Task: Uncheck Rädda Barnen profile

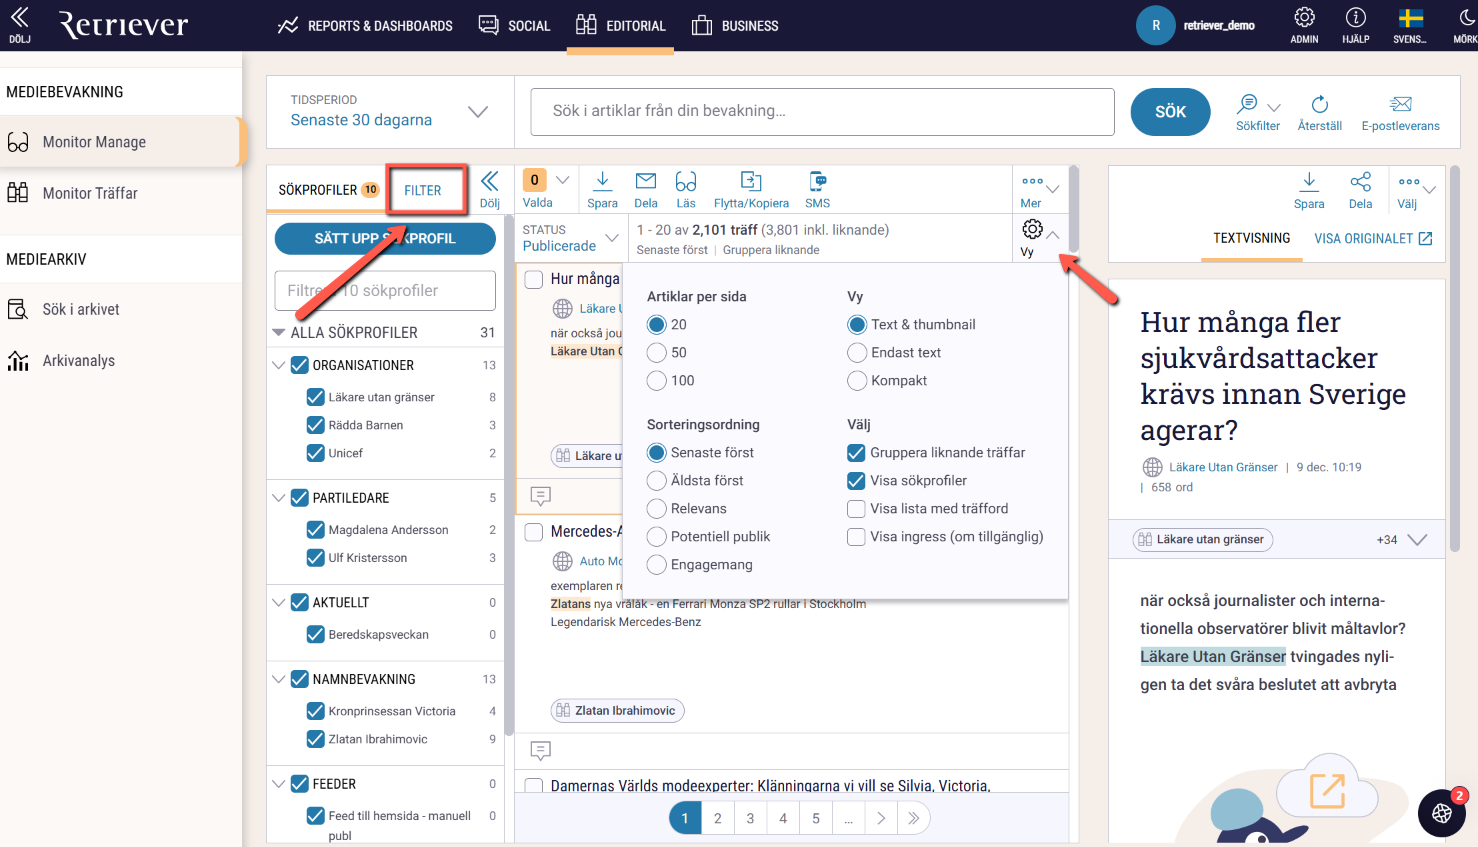Action: [x=316, y=425]
